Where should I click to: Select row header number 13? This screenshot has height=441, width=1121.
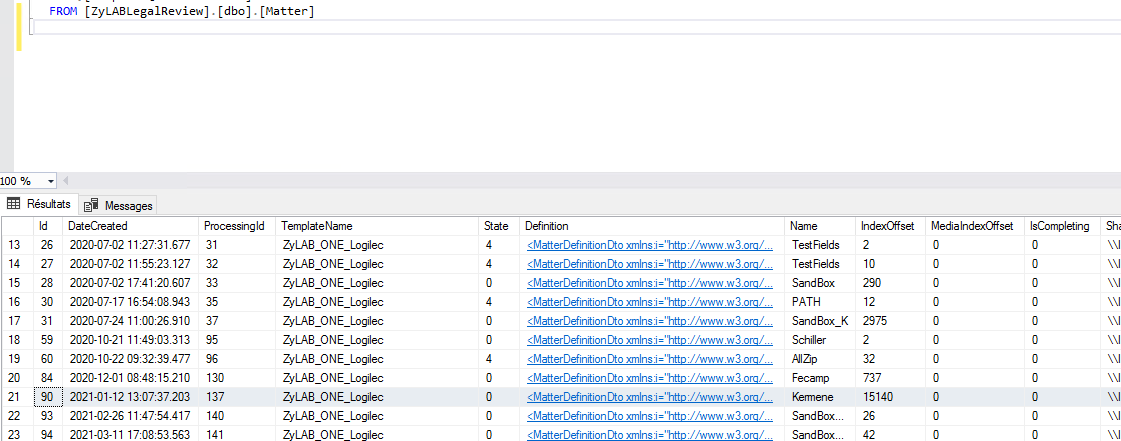[17, 245]
